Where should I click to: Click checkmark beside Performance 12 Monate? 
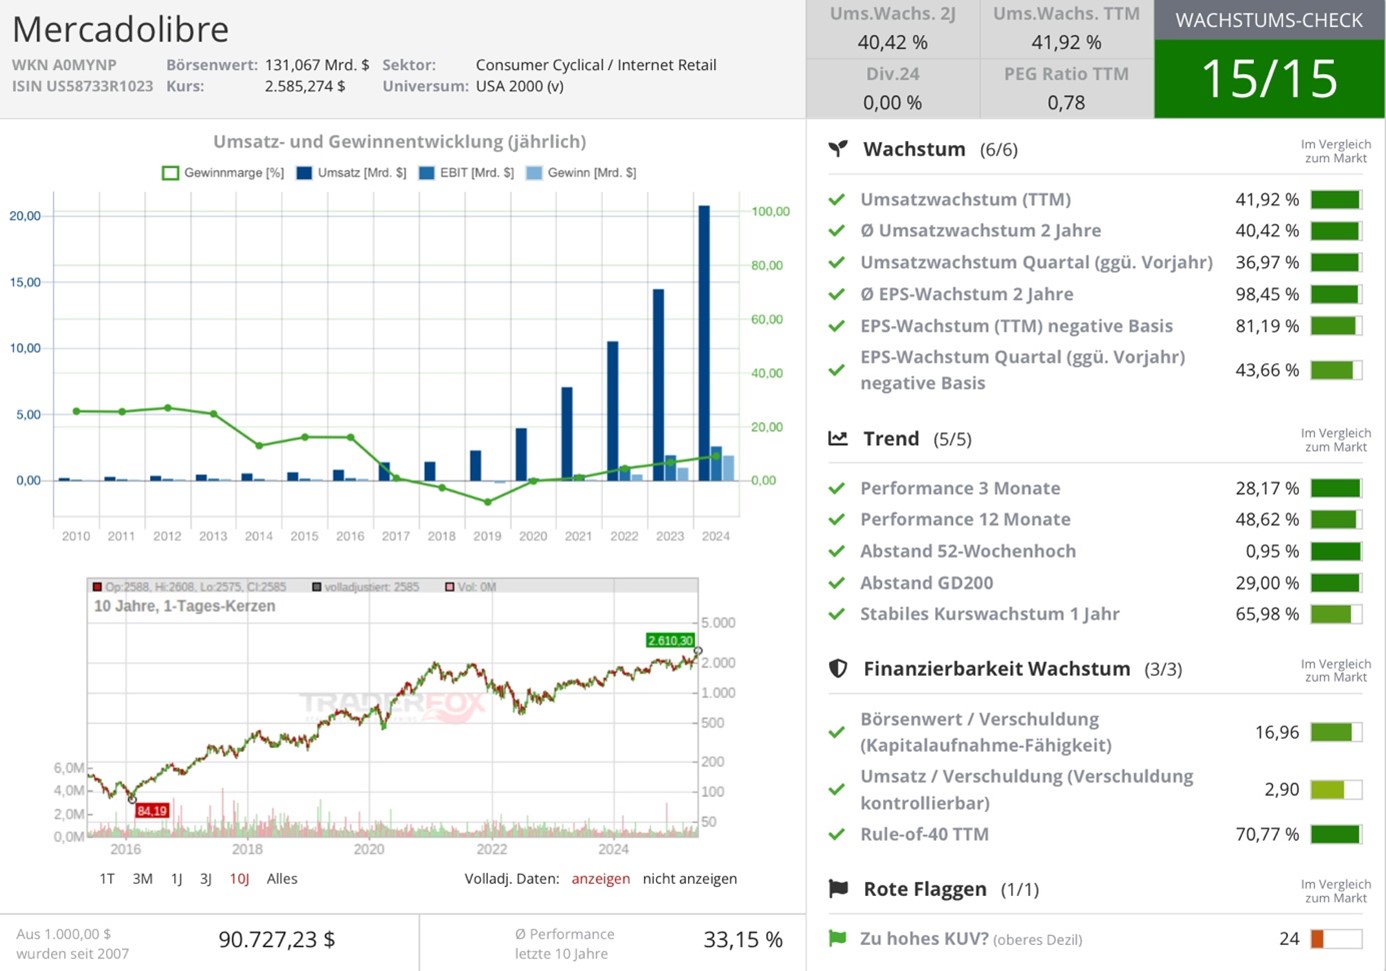[837, 519]
